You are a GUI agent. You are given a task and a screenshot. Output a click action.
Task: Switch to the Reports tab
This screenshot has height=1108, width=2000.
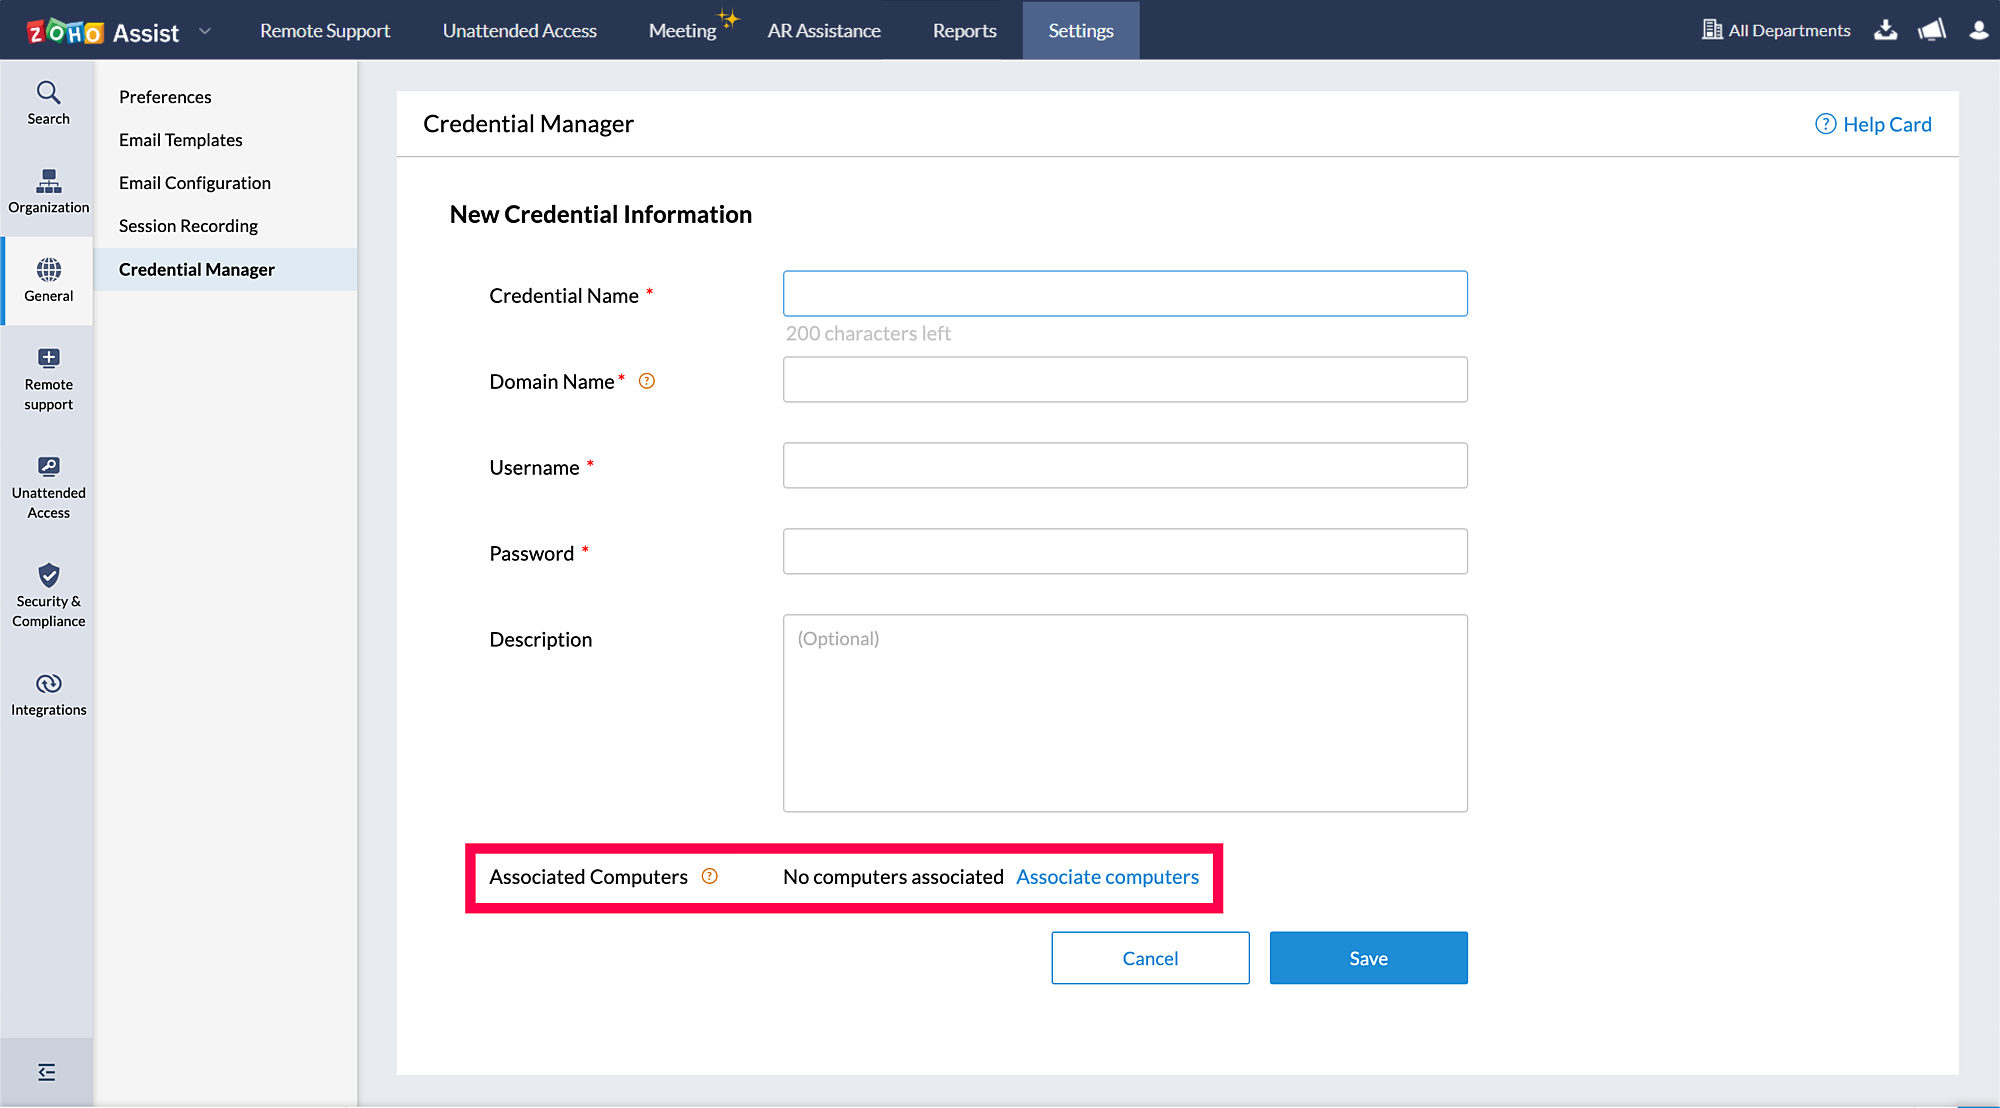[964, 30]
